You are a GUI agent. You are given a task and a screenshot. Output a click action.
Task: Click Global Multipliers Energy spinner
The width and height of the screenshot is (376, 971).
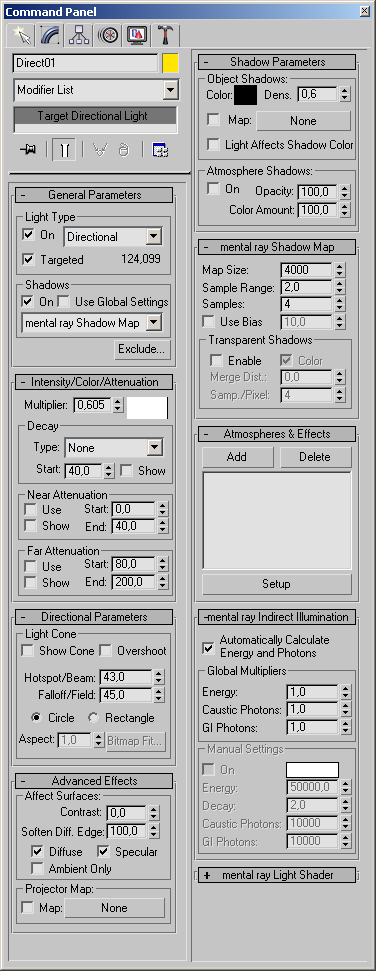pyautogui.click(x=346, y=692)
